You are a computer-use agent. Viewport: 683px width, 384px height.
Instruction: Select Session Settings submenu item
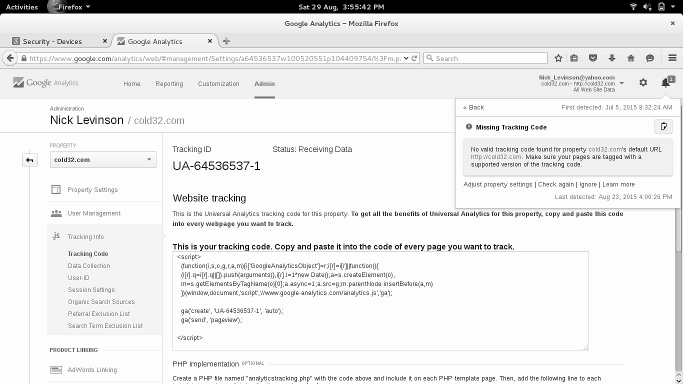[x=91, y=290]
